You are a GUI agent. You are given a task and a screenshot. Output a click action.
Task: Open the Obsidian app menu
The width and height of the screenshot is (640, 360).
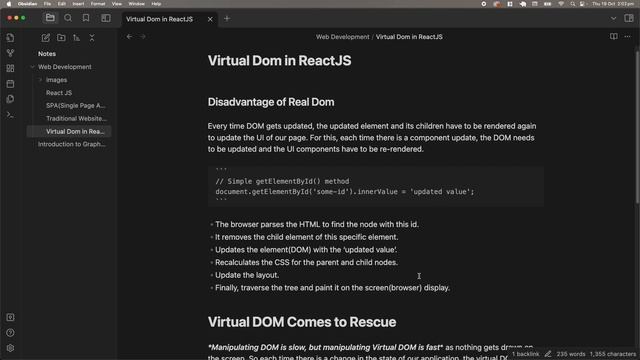pos(27,4)
